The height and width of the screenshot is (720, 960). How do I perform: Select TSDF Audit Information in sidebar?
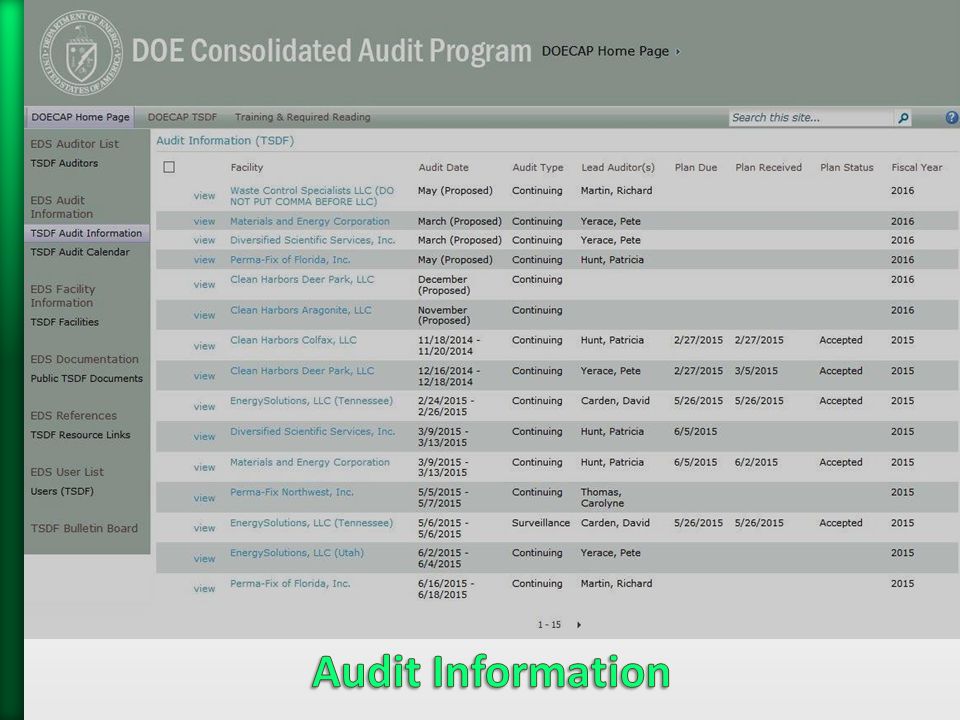click(x=86, y=233)
